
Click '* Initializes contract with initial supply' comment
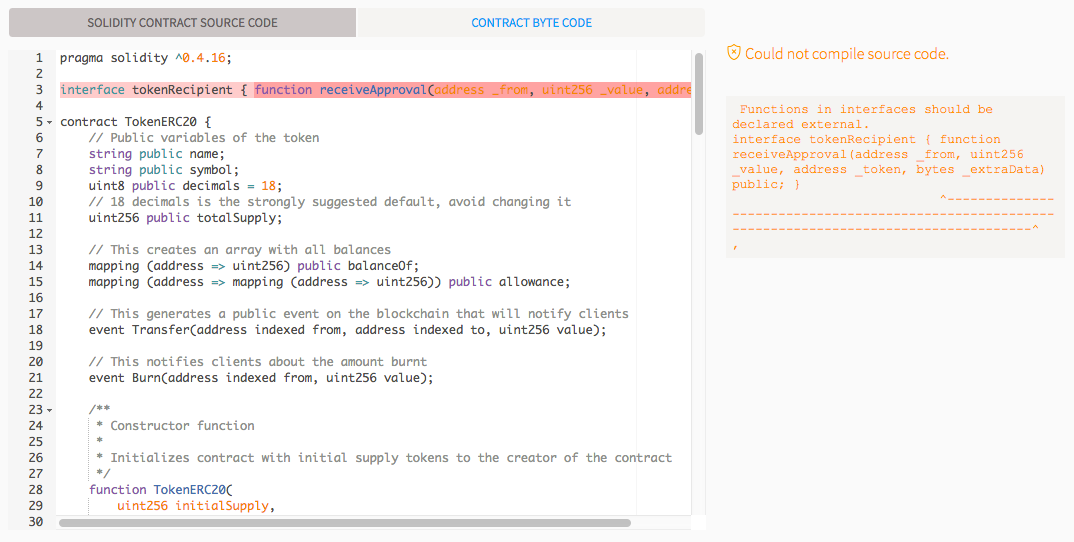(384, 458)
